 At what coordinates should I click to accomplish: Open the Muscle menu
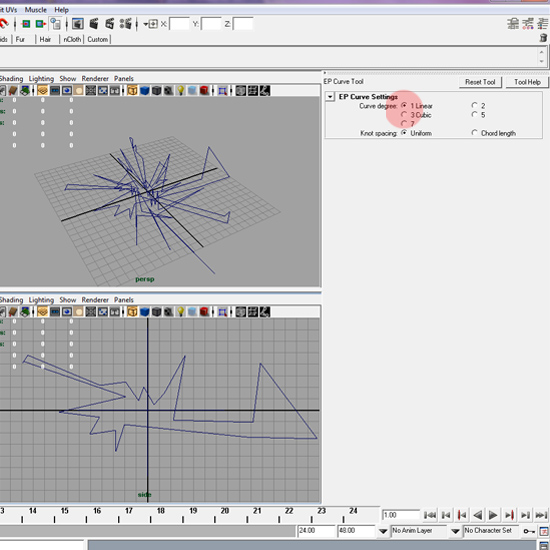(x=36, y=10)
